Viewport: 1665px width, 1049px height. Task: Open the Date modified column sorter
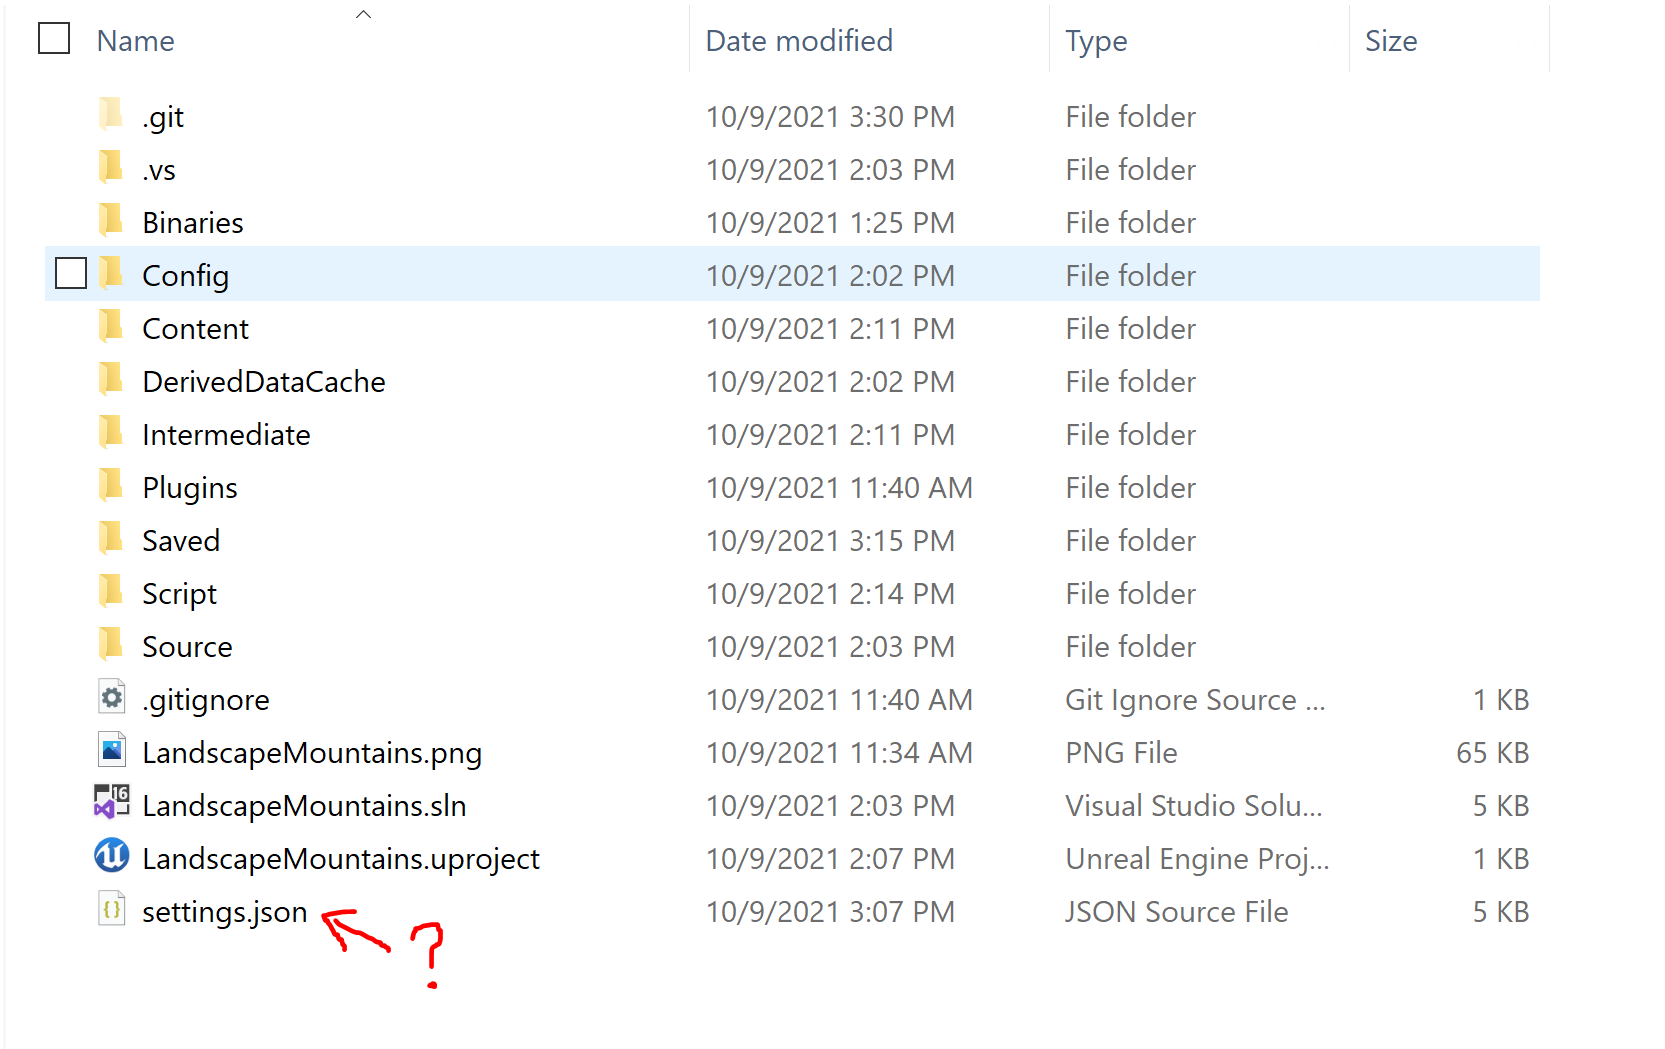[x=798, y=40]
